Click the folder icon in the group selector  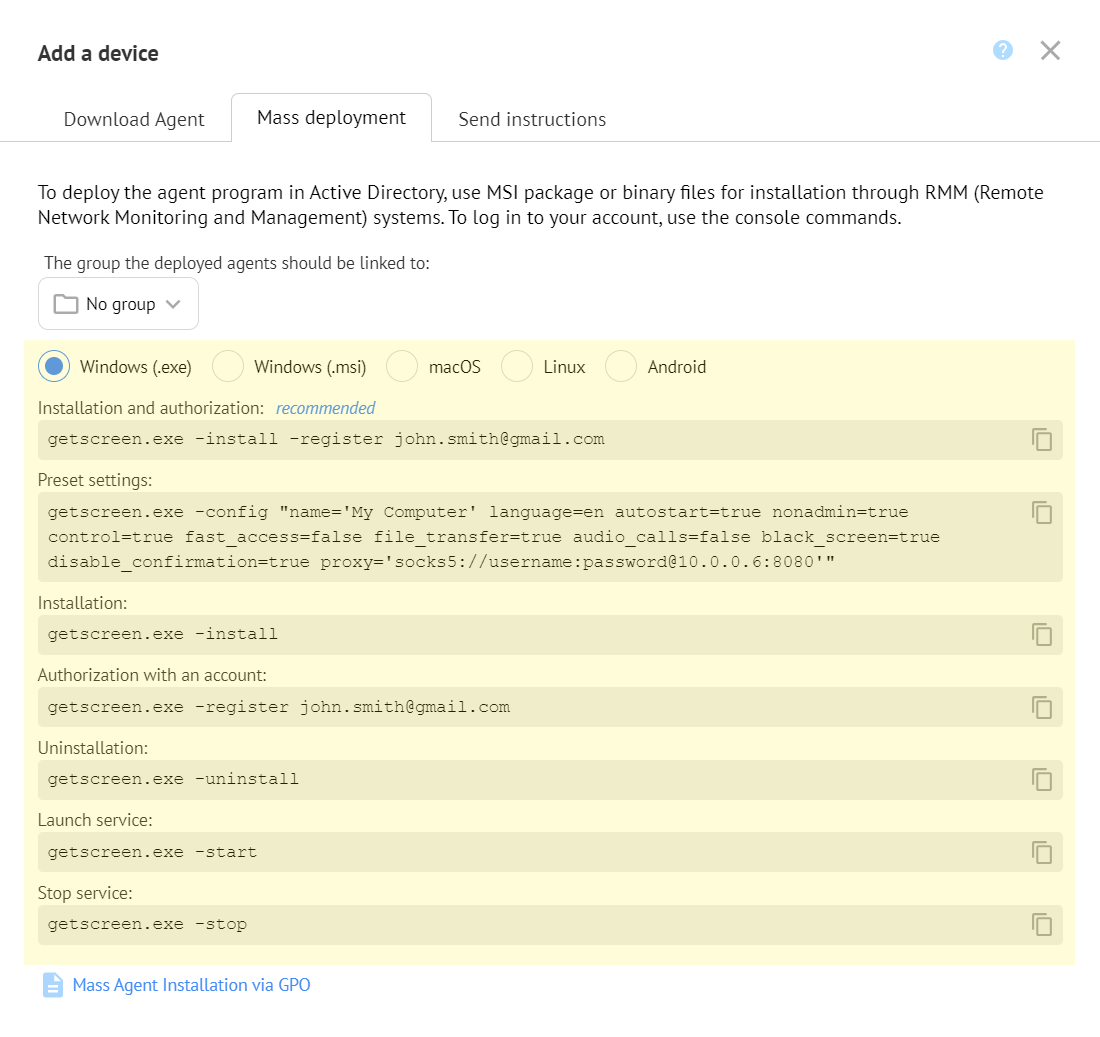pyautogui.click(x=66, y=304)
